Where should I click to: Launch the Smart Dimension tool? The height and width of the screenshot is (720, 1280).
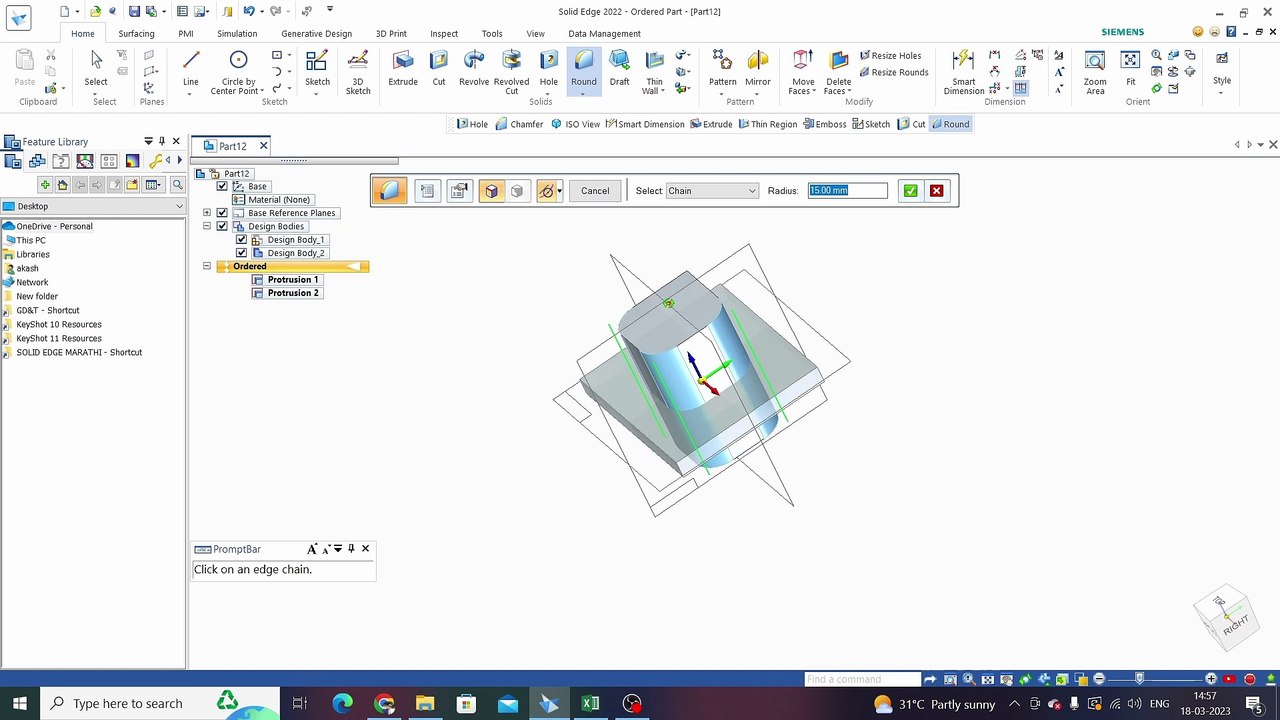coord(963,72)
